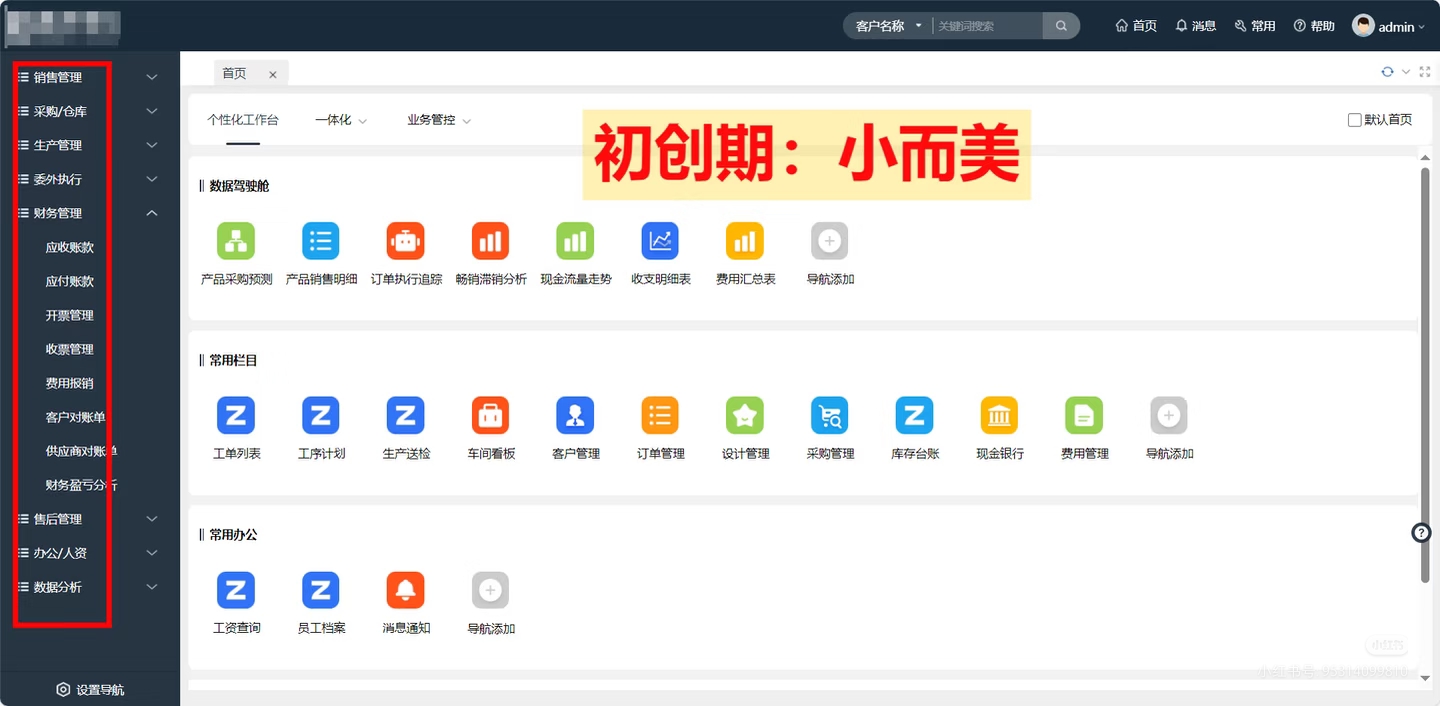Image resolution: width=1440 pixels, height=706 pixels.
Task: Open the 现金流量走势 green chart icon
Action: [575, 241]
